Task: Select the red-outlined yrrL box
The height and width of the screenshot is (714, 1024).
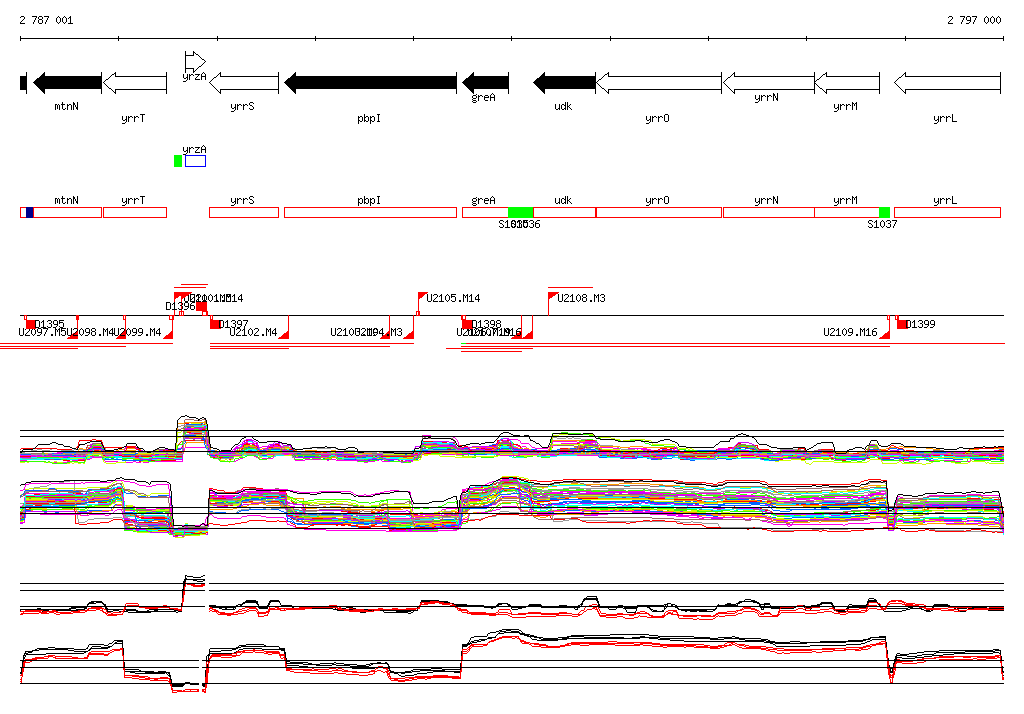Action: (947, 212)
